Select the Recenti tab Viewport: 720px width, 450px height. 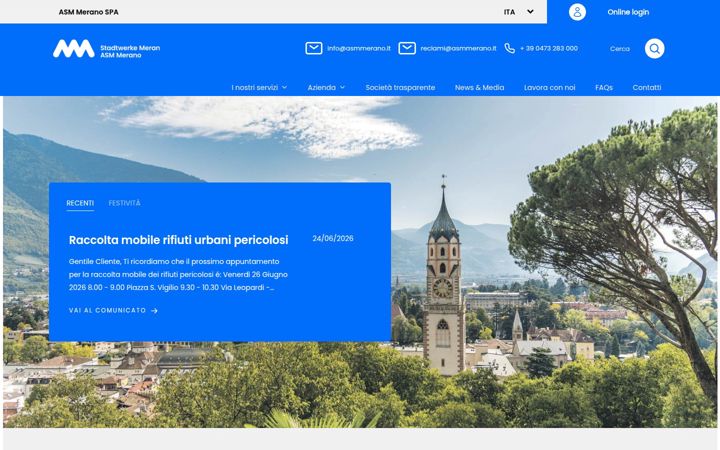pyautogui.click(x=80, y=203)
